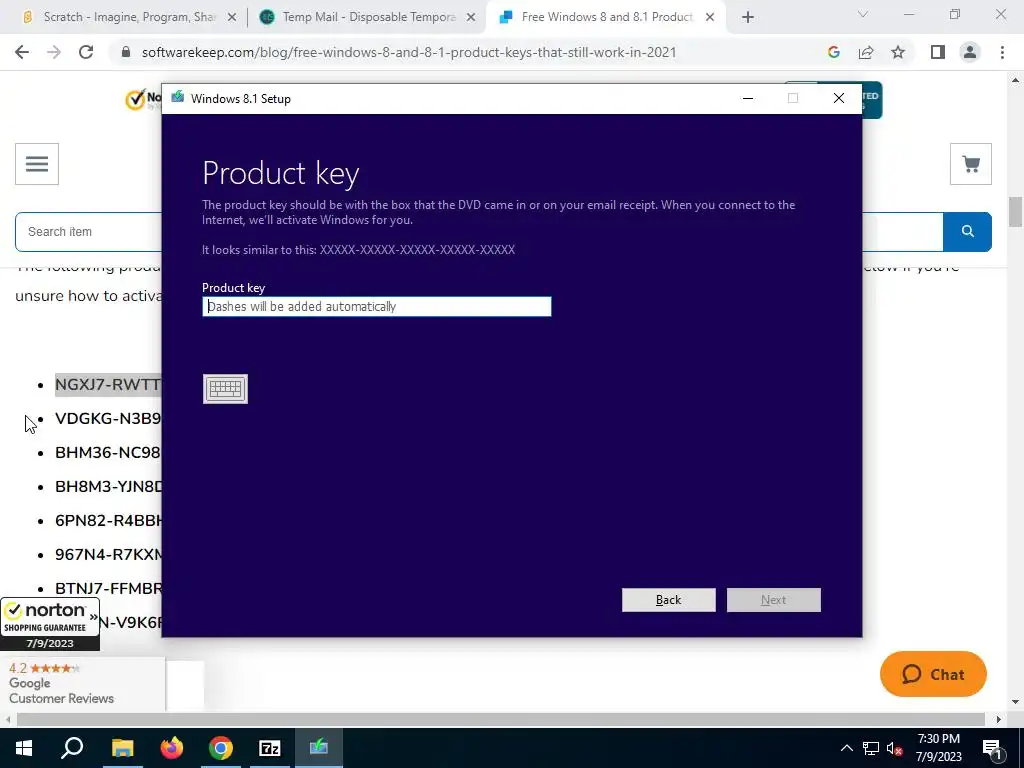Viewport: 1024px width, 768px height.
Task: Click the Next button in Windows Setup
Action: (x=773, y=600)
